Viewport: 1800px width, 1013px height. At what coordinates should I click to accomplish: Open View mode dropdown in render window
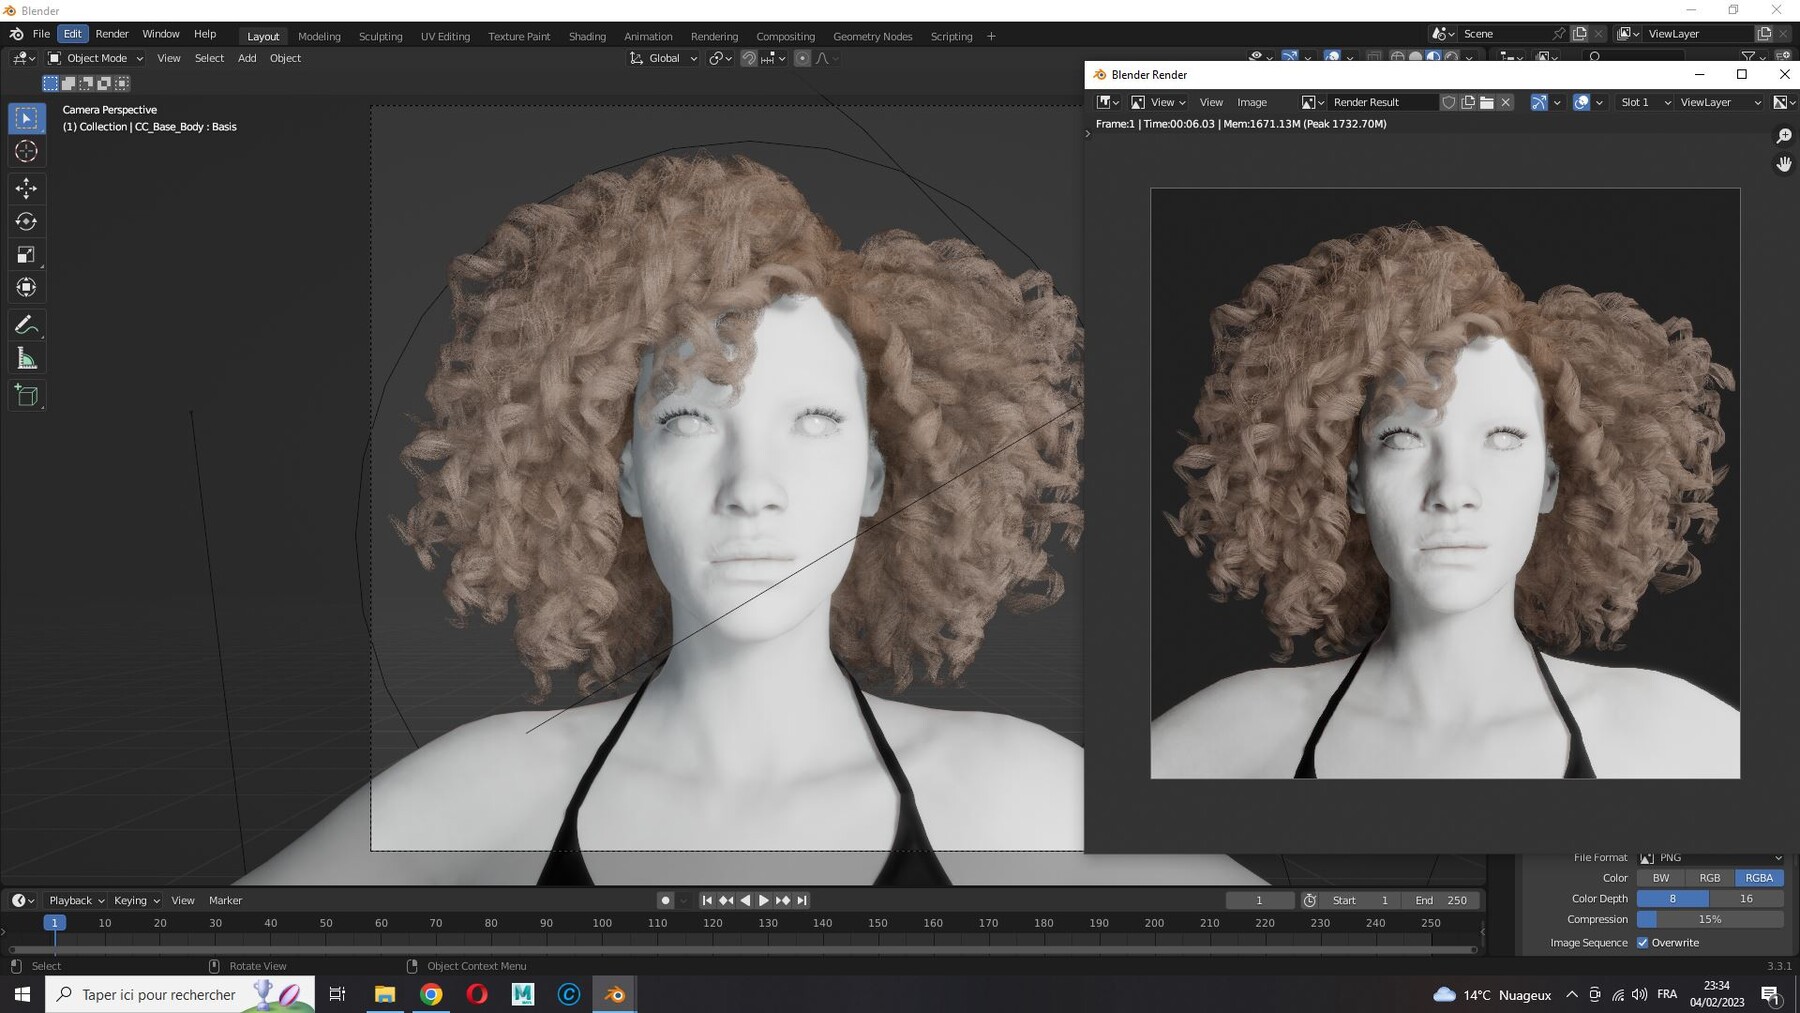tap(1158, 102)
